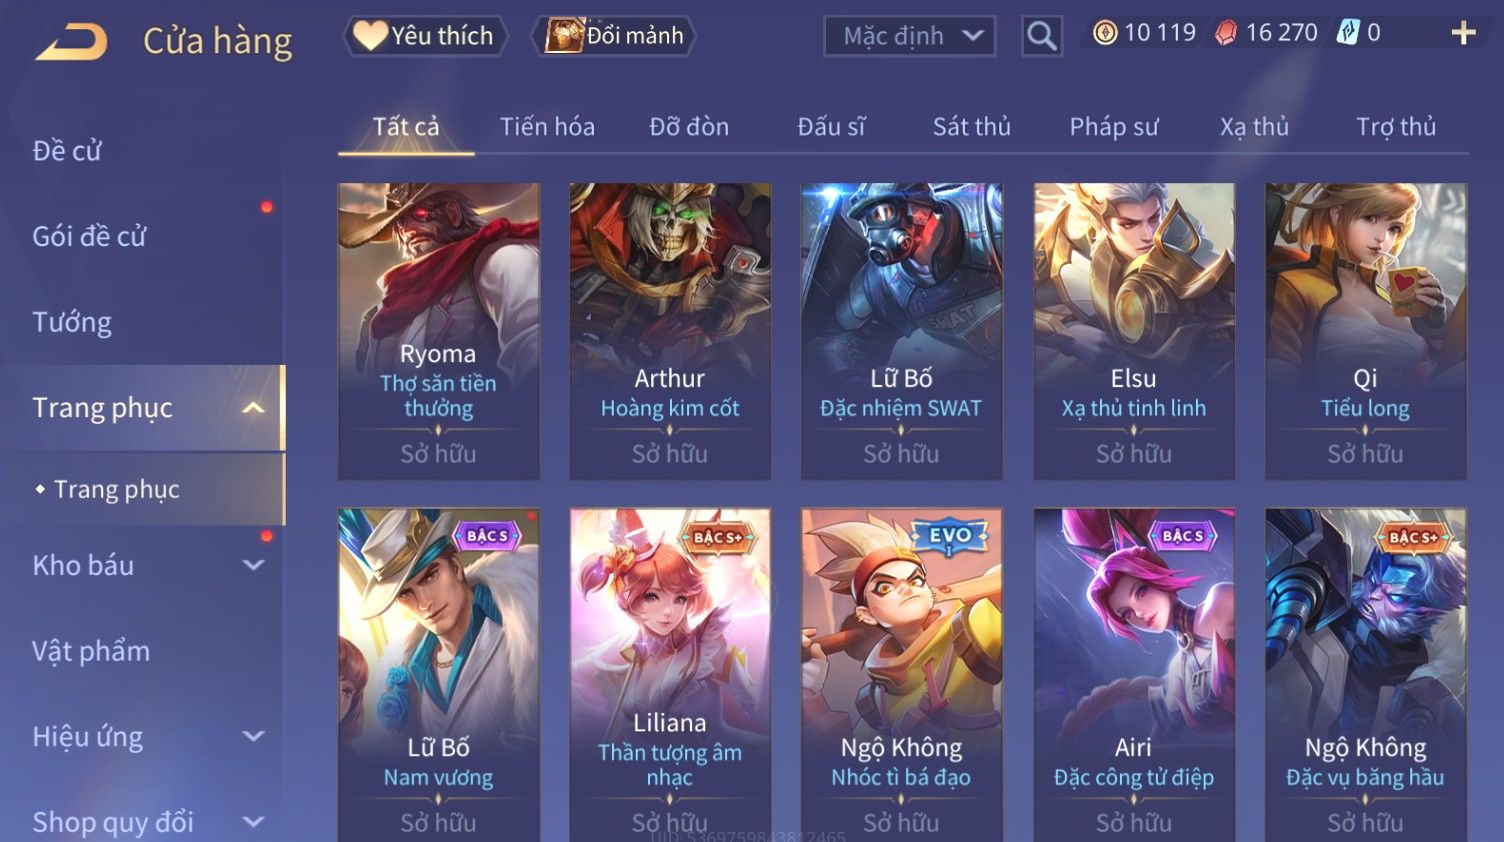Image resolution: width=1504 pixels, height=842 pixels.
Task: Expand the Shop quy đổi section
Action: coord(254,822)
